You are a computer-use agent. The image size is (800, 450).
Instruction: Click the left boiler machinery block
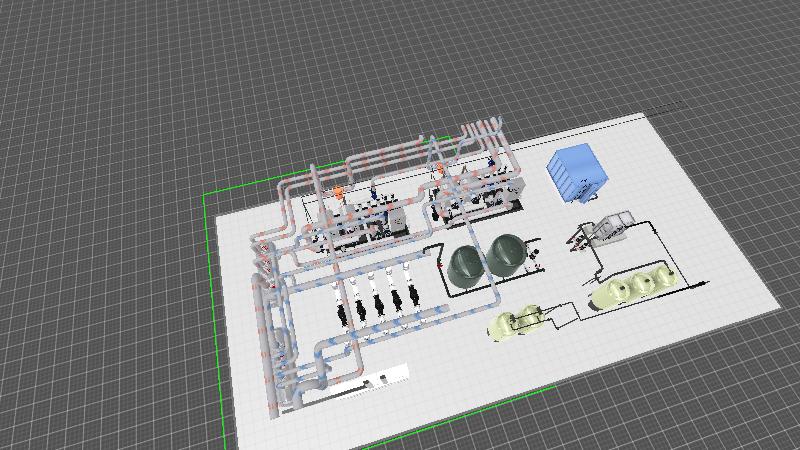click(360, 225)
